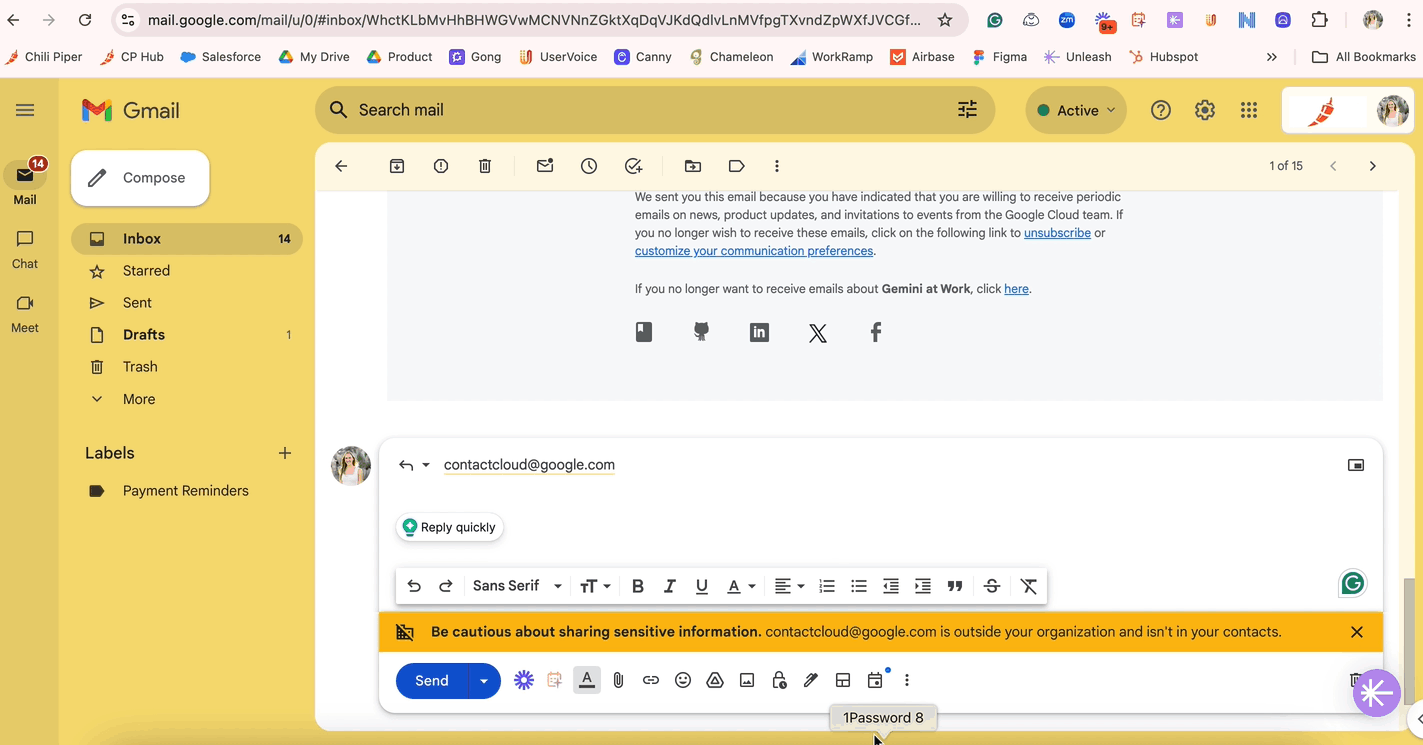Click the Facebook icon in email footer
Screen dimensions: 1423x745
[x=876, y=332]
